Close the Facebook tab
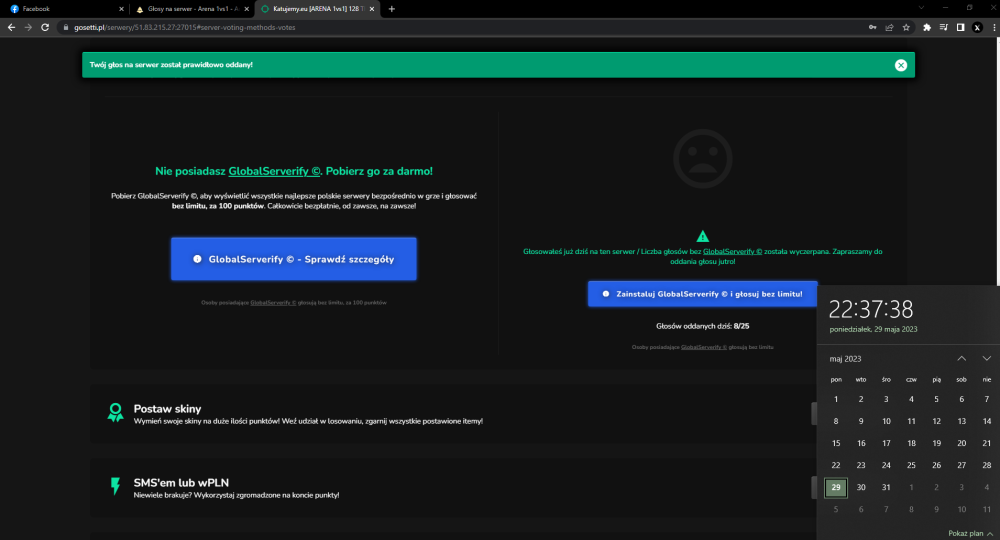1000x540 pixels. tap(121, 9)
